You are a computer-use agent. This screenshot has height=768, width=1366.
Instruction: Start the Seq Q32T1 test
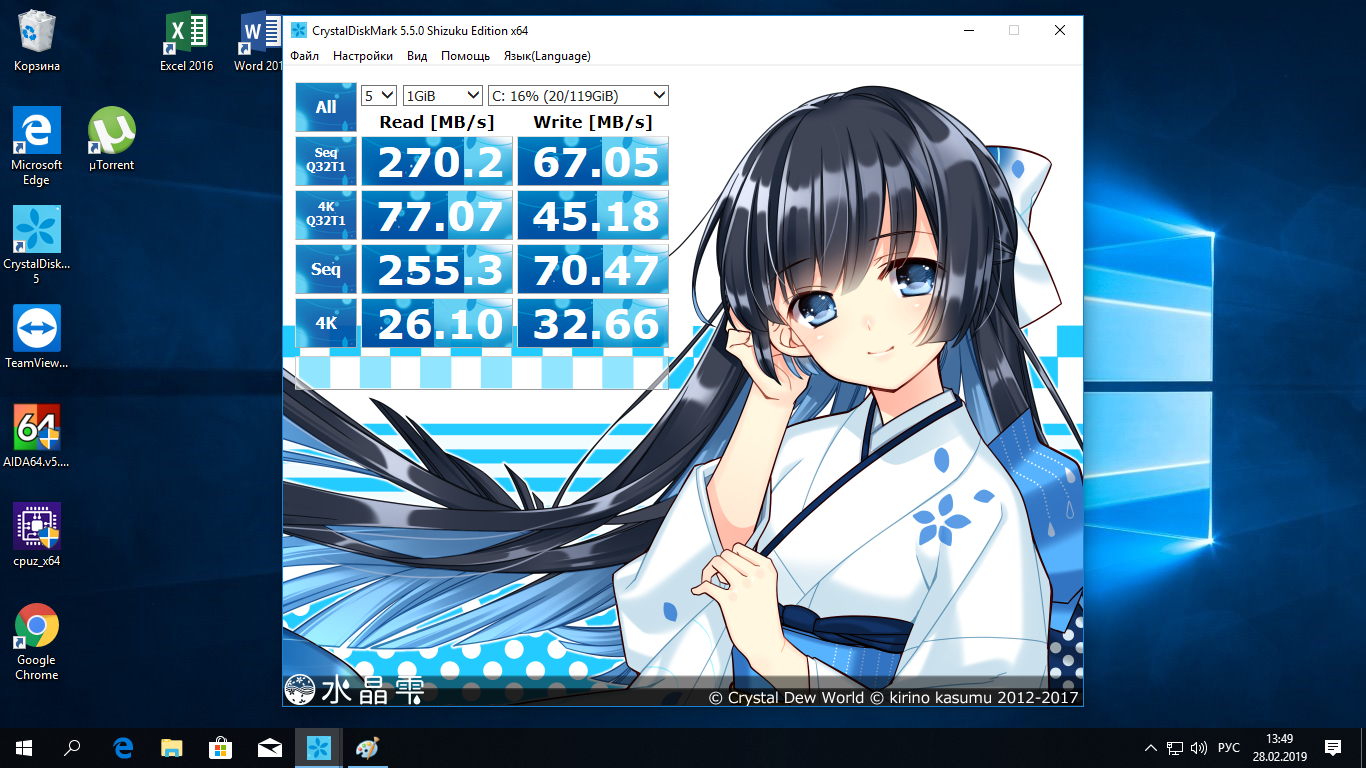[x=326, y=161]
